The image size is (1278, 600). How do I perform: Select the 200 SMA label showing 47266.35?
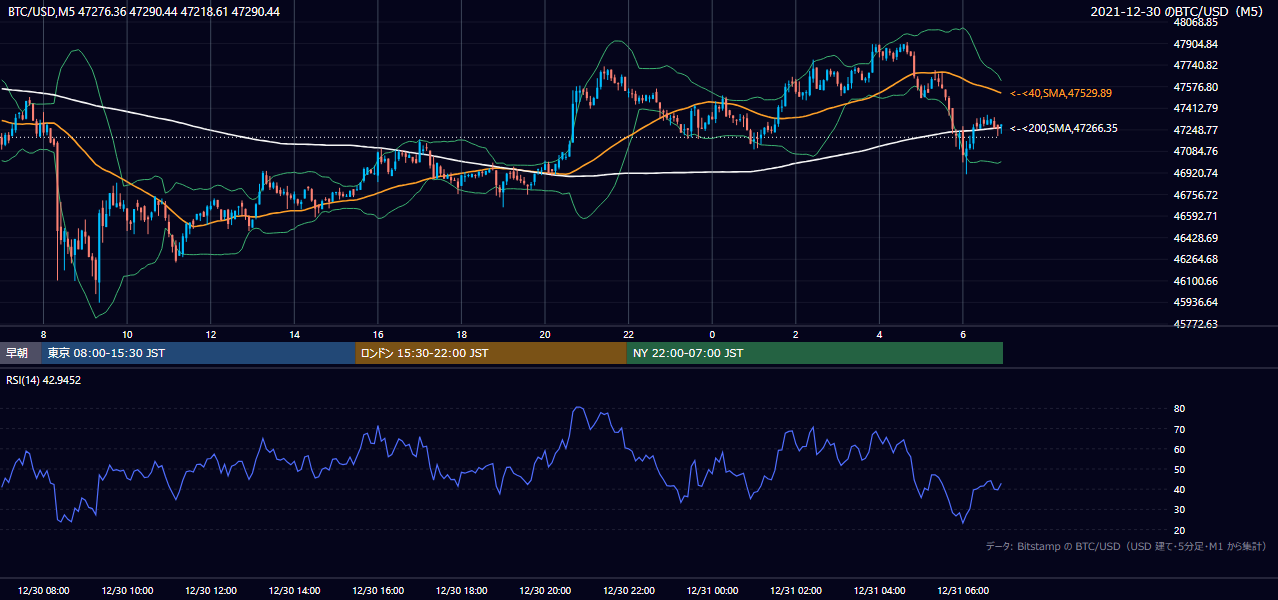[x=1063, y=128]
